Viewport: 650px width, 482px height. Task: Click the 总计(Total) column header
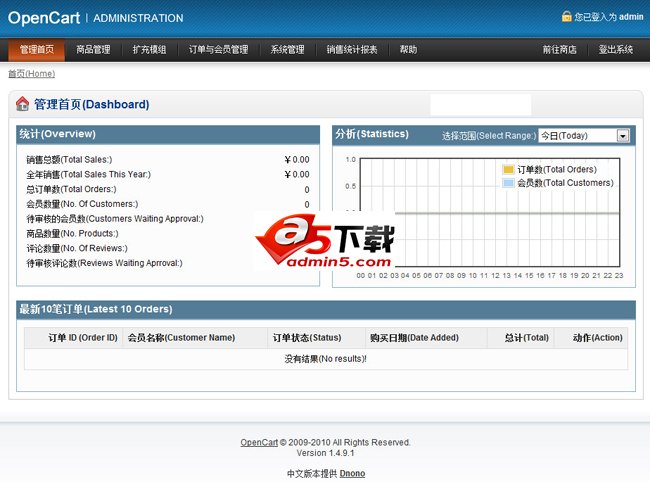521,338
